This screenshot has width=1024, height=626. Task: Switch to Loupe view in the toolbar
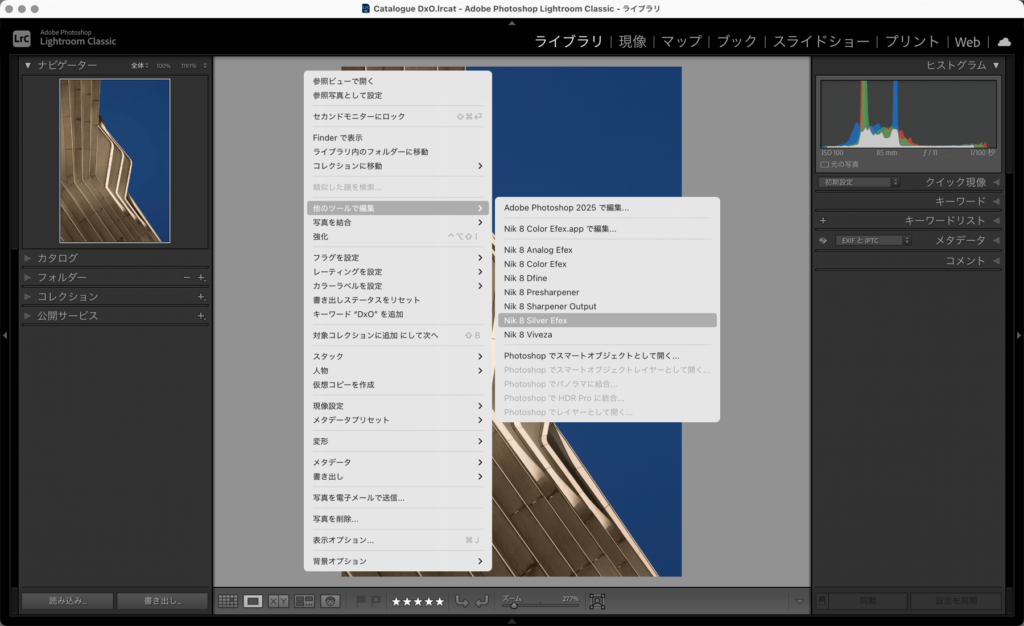point(253,601)
